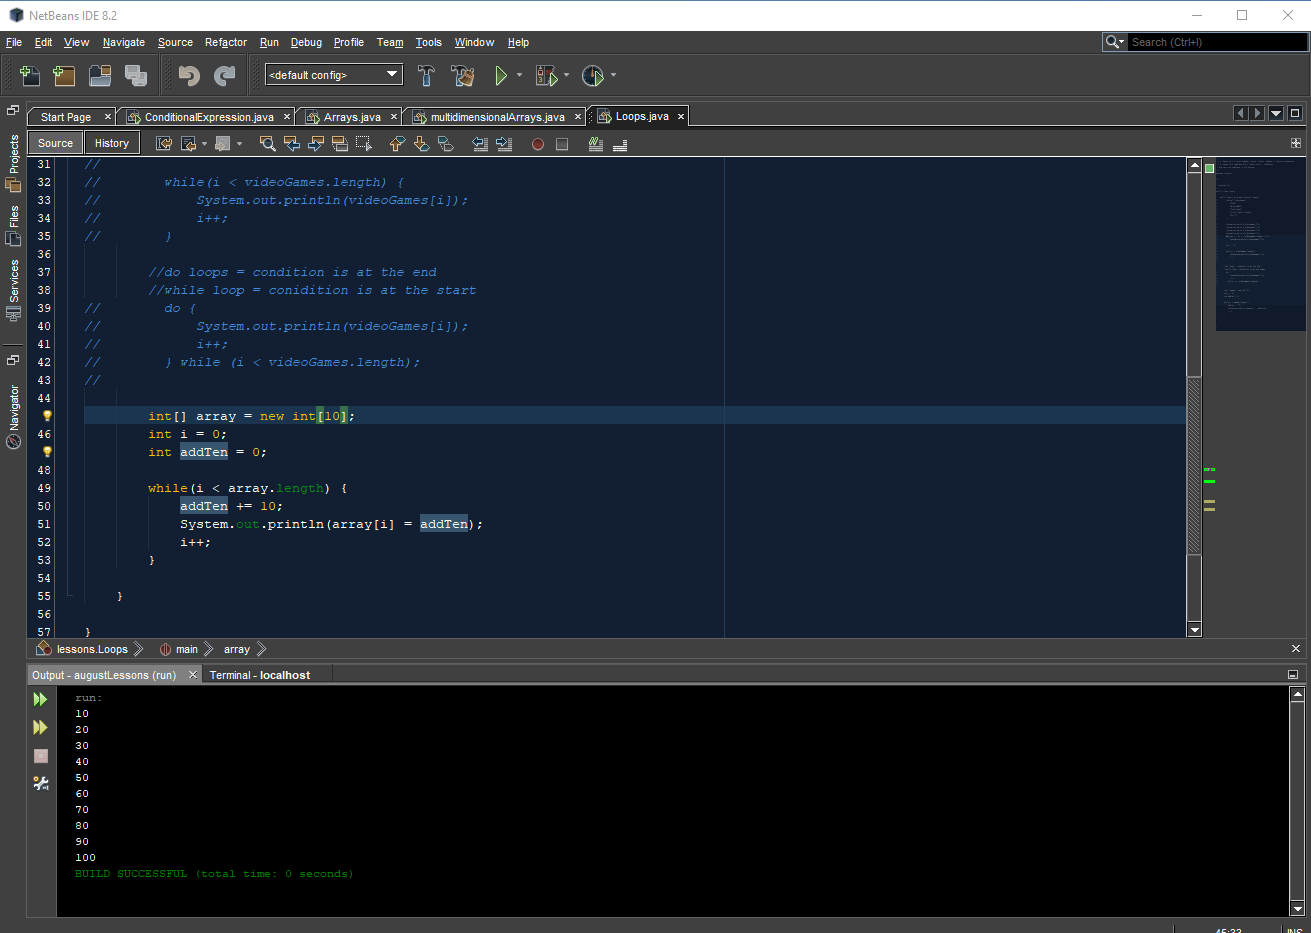Click the Last Edit editor icon
The image size is (1311, 933).
click(164, 144)
